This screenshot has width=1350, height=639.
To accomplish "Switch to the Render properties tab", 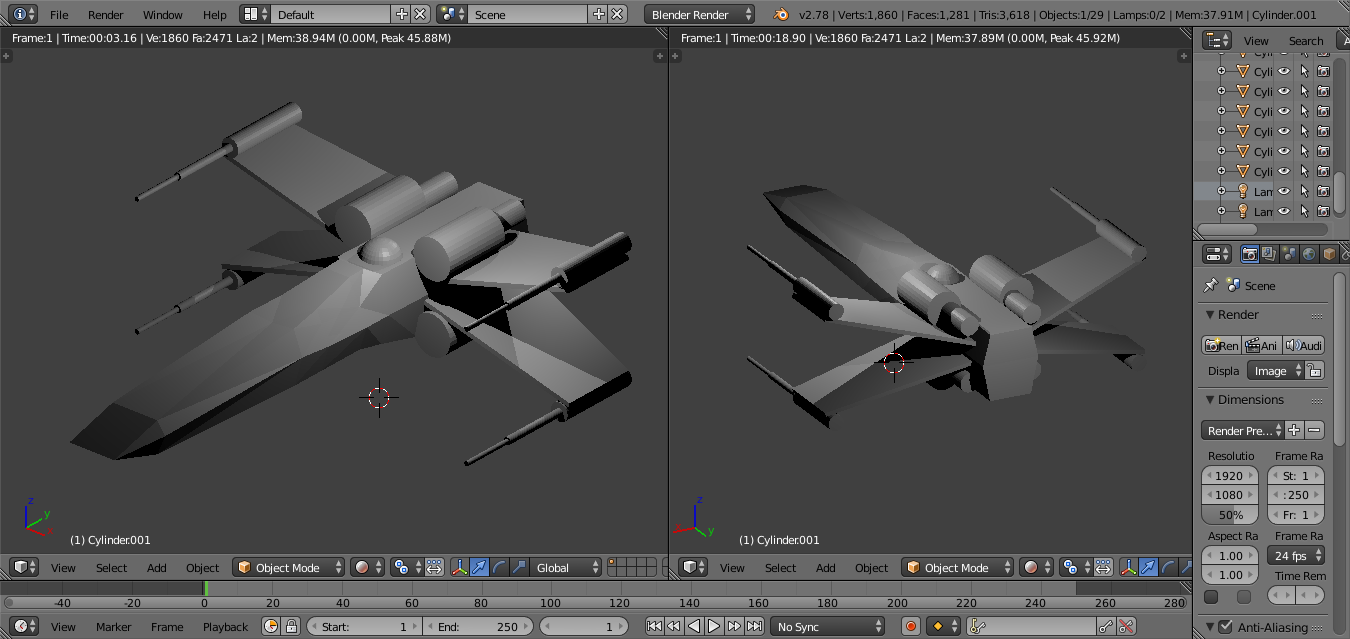I will pos(1249,254).
